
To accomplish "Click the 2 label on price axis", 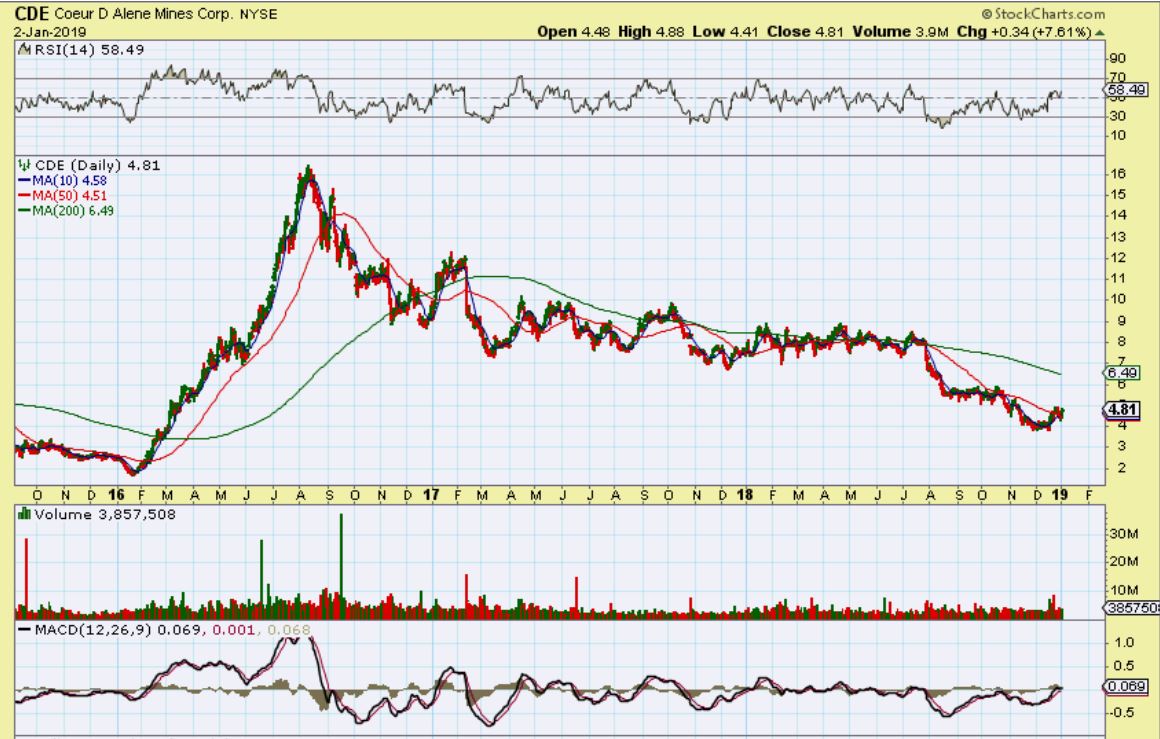I will 1122,468.
